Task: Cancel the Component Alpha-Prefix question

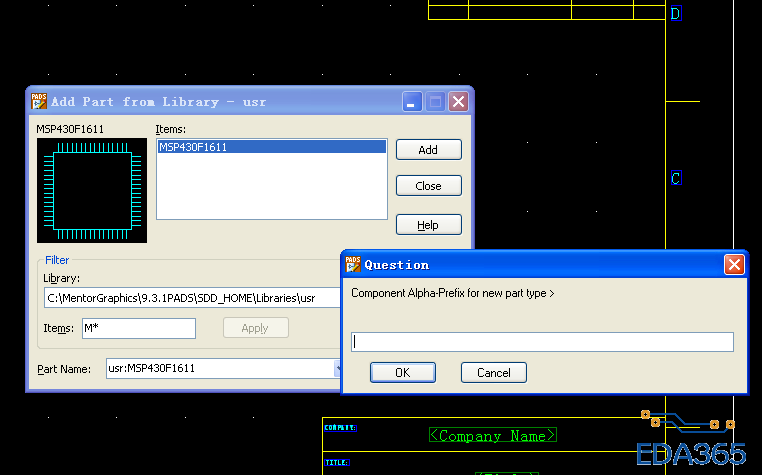Action: (x=494, y=372)
